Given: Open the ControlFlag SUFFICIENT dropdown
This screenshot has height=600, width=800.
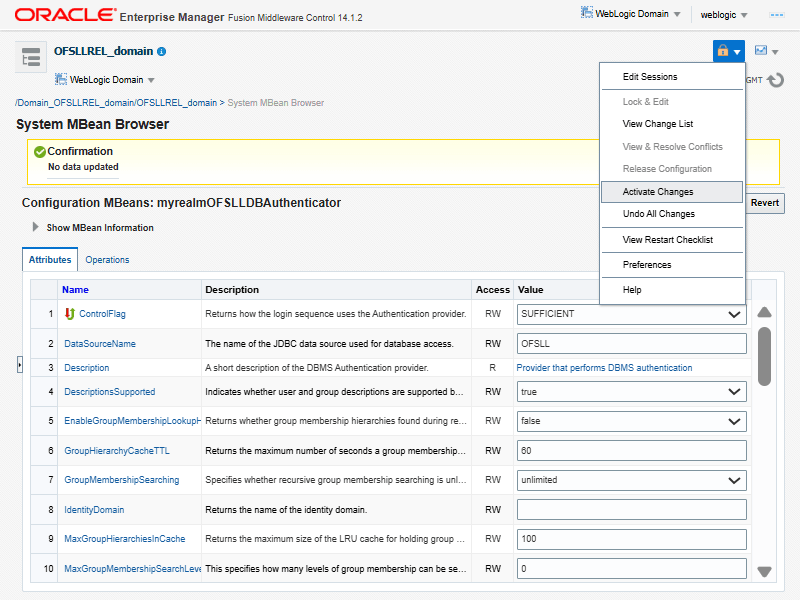Looking at the screenshot, I should [631, 314].
